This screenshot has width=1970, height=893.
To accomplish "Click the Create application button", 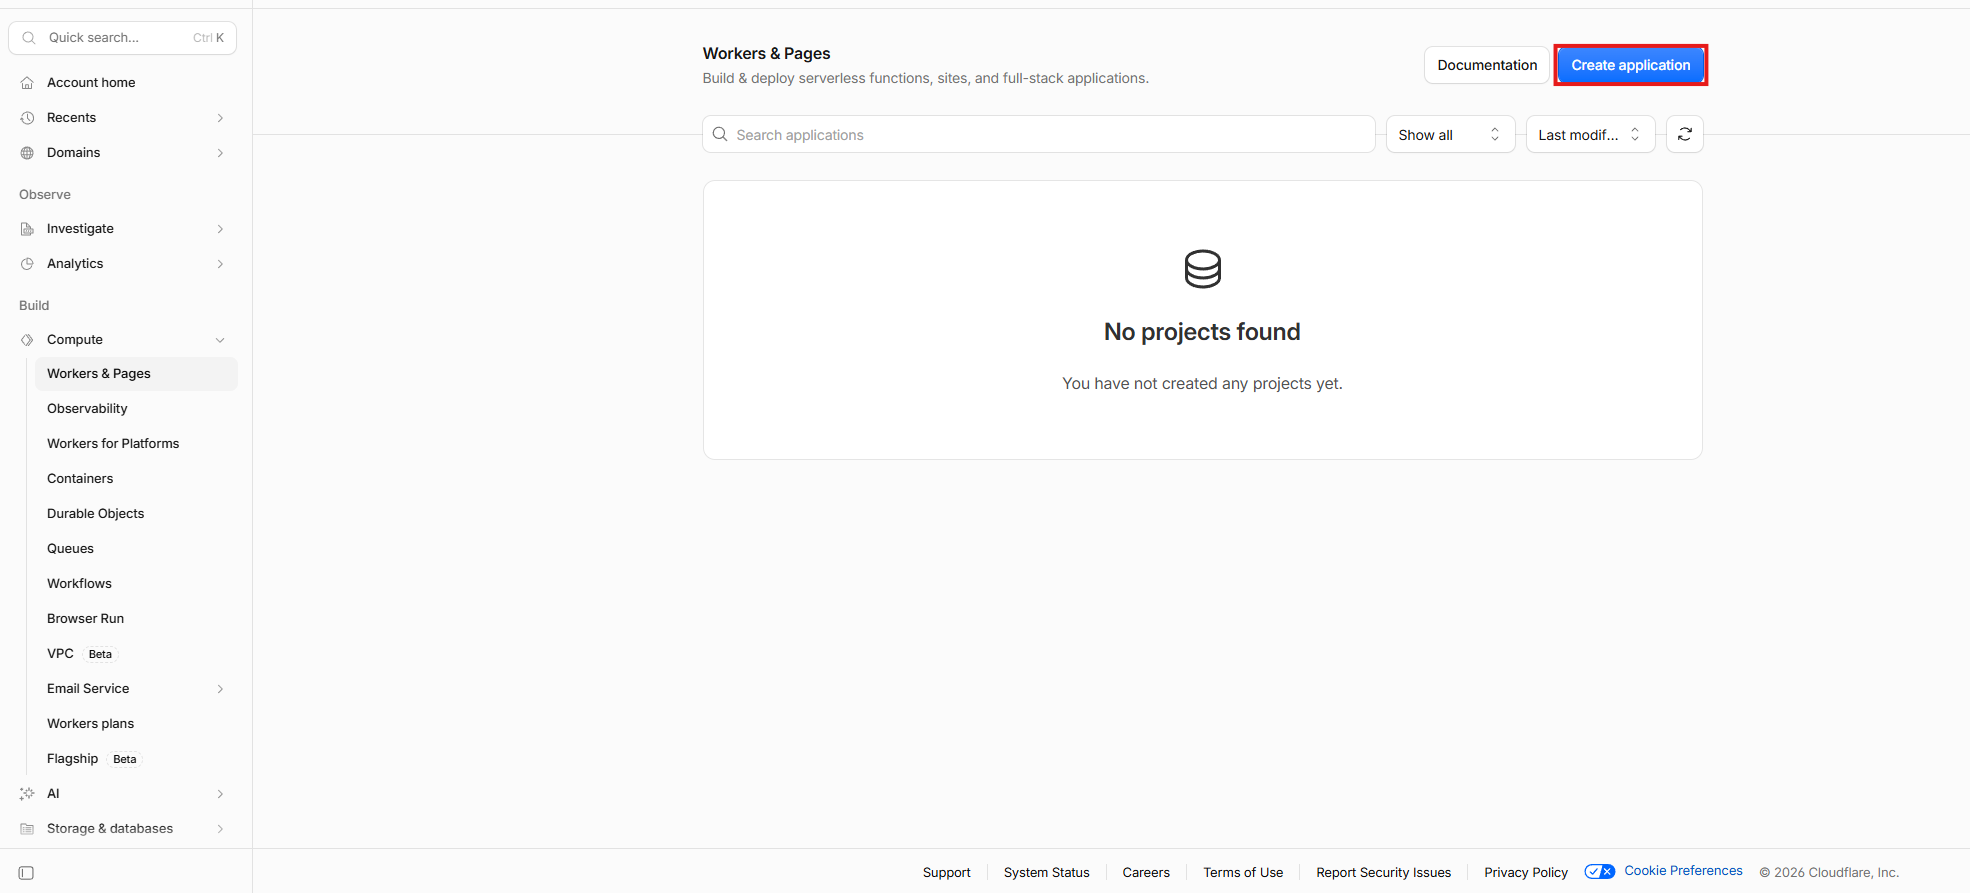I will (x=1630, y=65).
